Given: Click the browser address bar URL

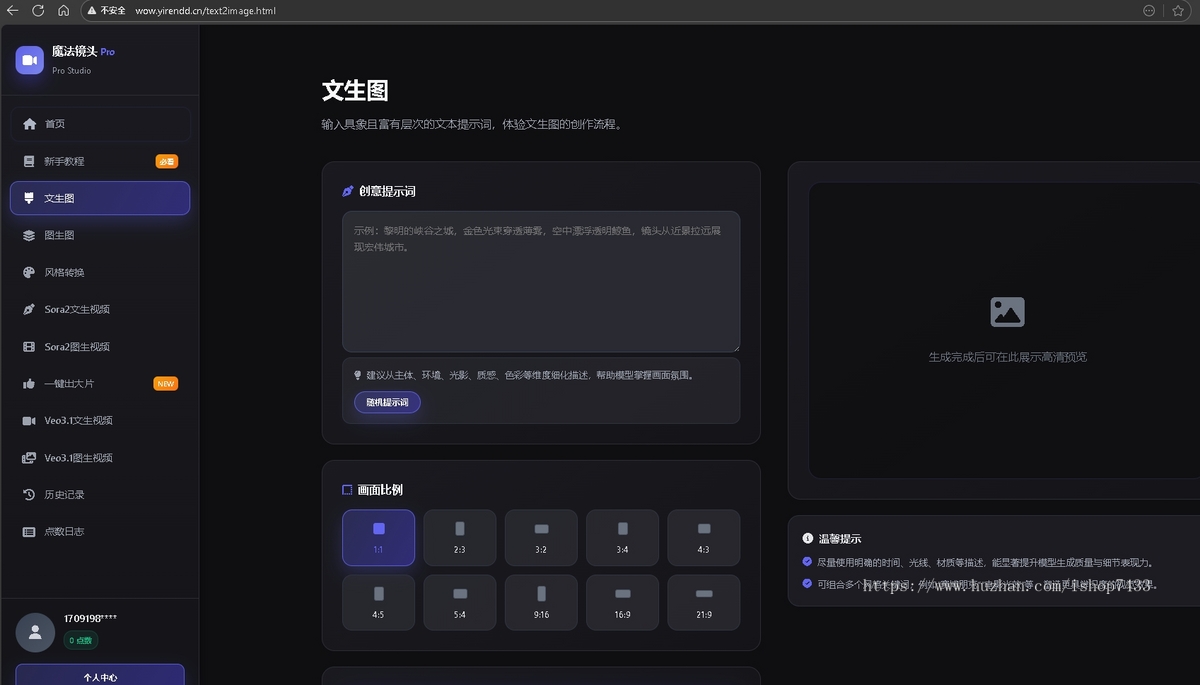Looking at the screenshot, I should pos(205,10).
